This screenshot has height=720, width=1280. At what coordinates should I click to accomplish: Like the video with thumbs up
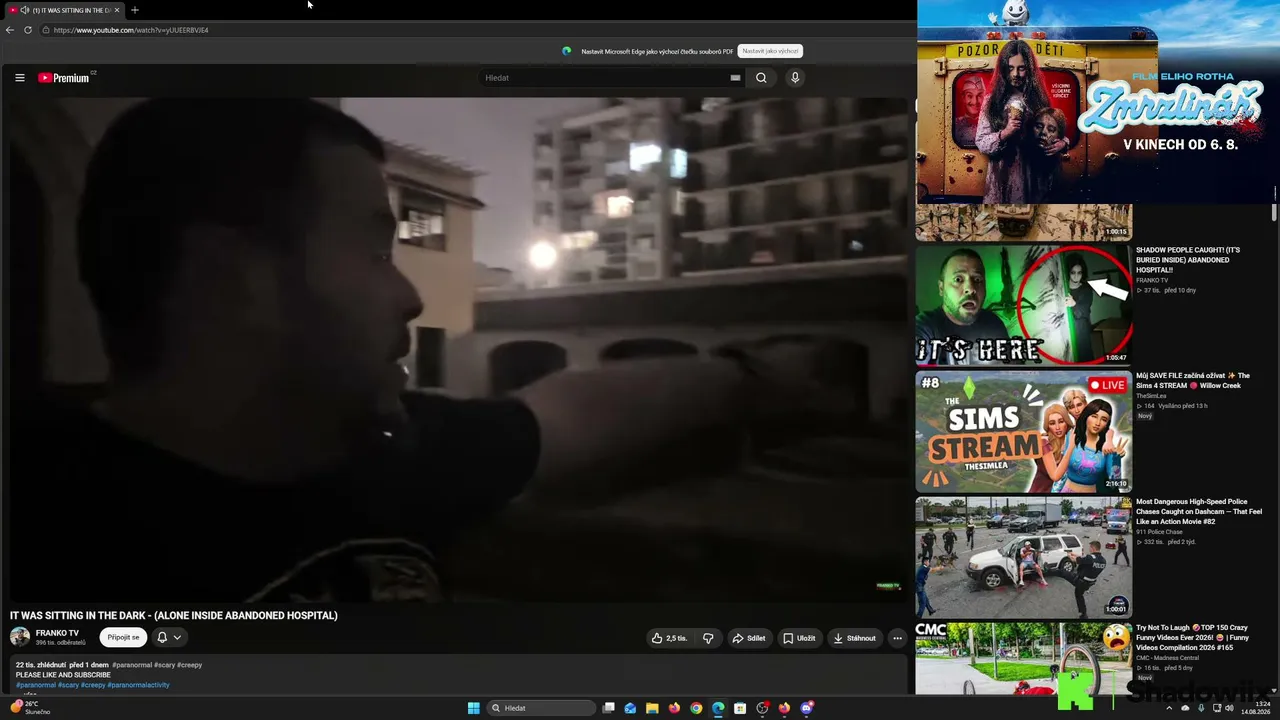[669, 638]
